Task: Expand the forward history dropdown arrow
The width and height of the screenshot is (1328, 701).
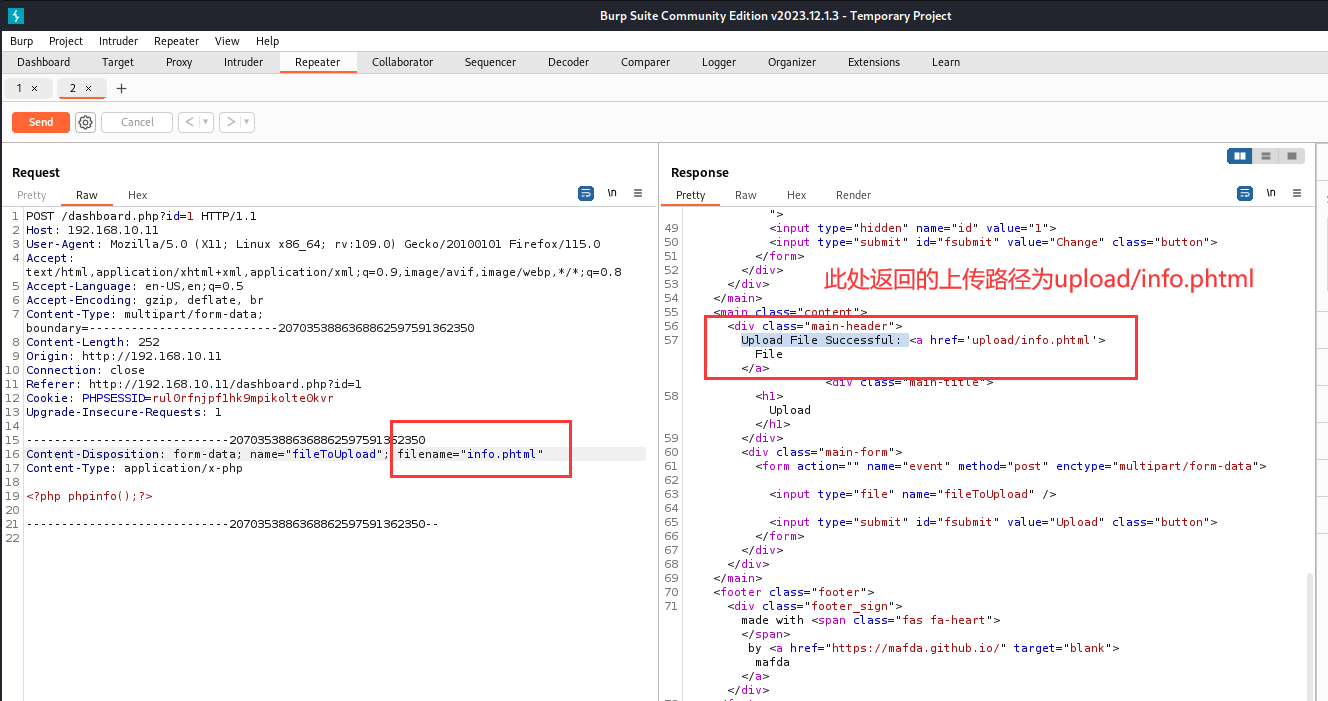Action: (247, 122)
